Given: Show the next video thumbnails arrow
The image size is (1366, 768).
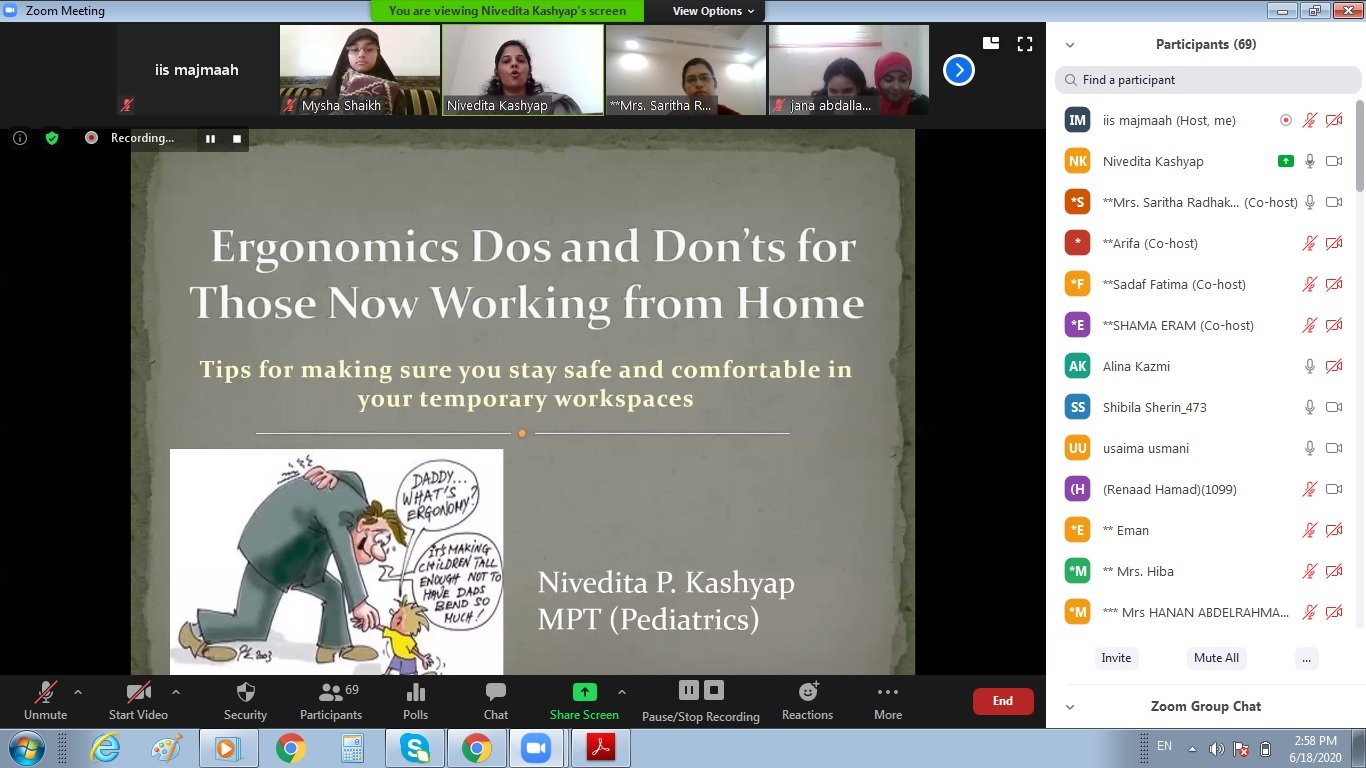Looking at the screenshot, I should 959,70.
